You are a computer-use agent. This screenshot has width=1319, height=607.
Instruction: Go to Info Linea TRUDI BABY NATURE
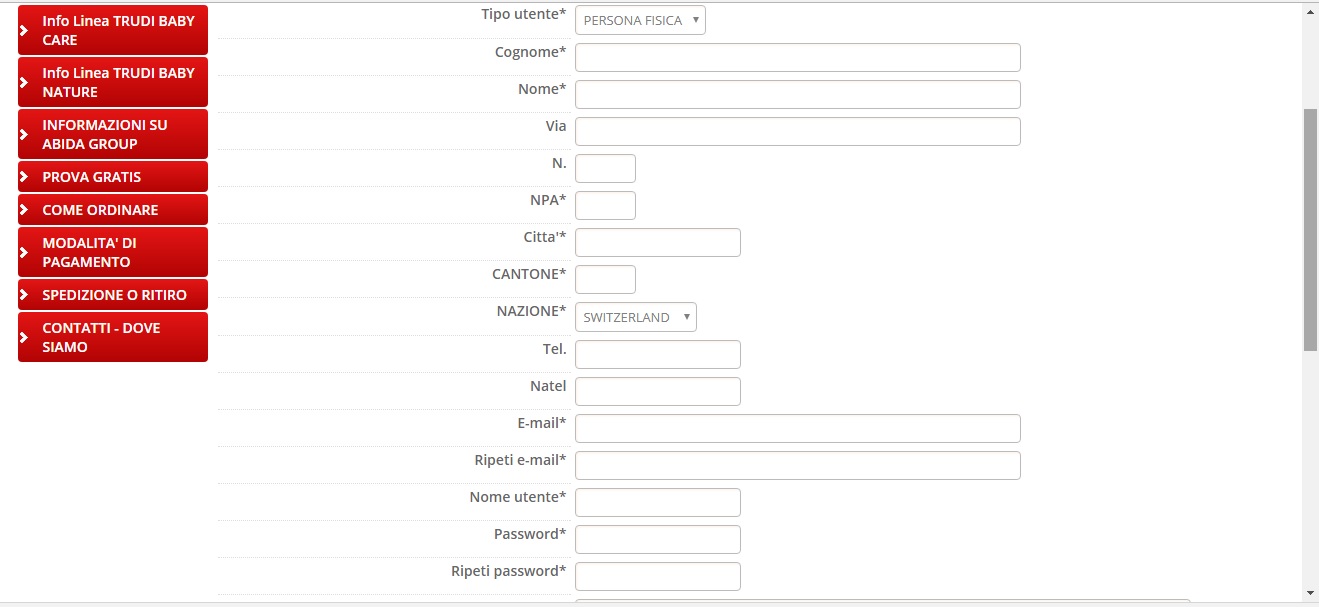point(118,82)
